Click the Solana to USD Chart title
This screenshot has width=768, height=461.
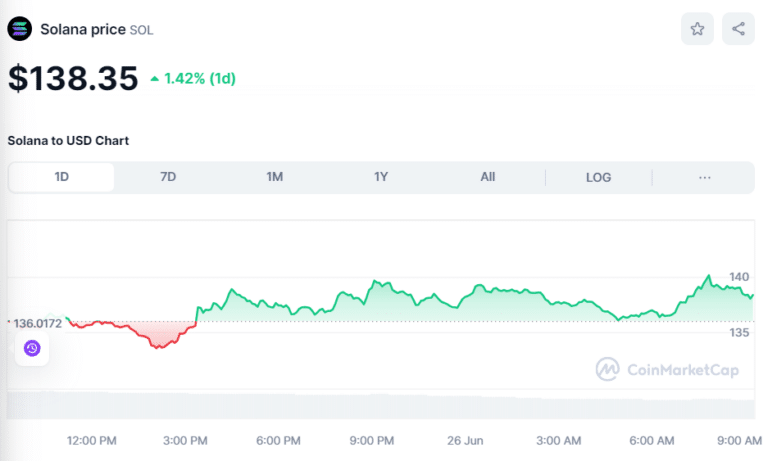click(68, 141)
